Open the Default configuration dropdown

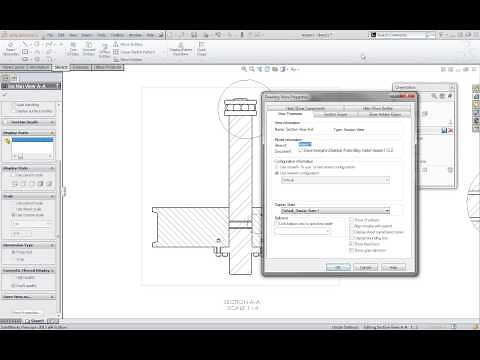point(336,180)
